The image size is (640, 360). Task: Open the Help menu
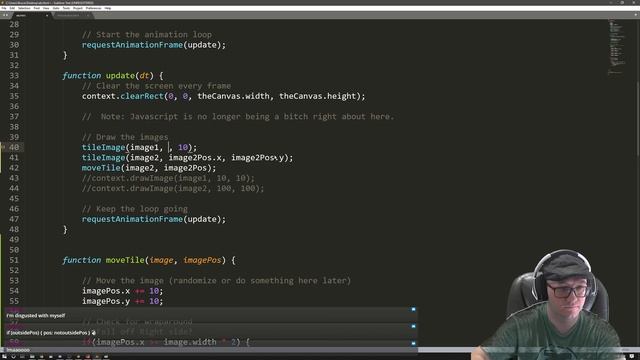[108, 8]
